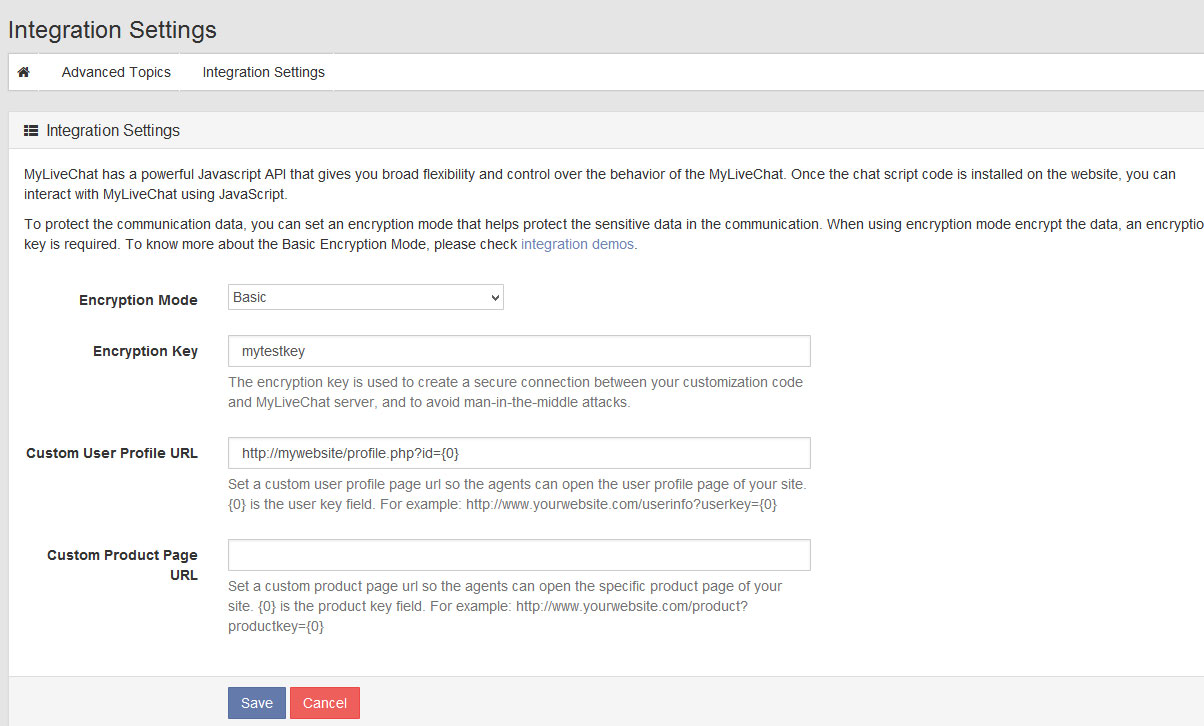Click the list icon beside Integration Settings panel title
The height and width of the screenshot is (726, 1204).
31,131
